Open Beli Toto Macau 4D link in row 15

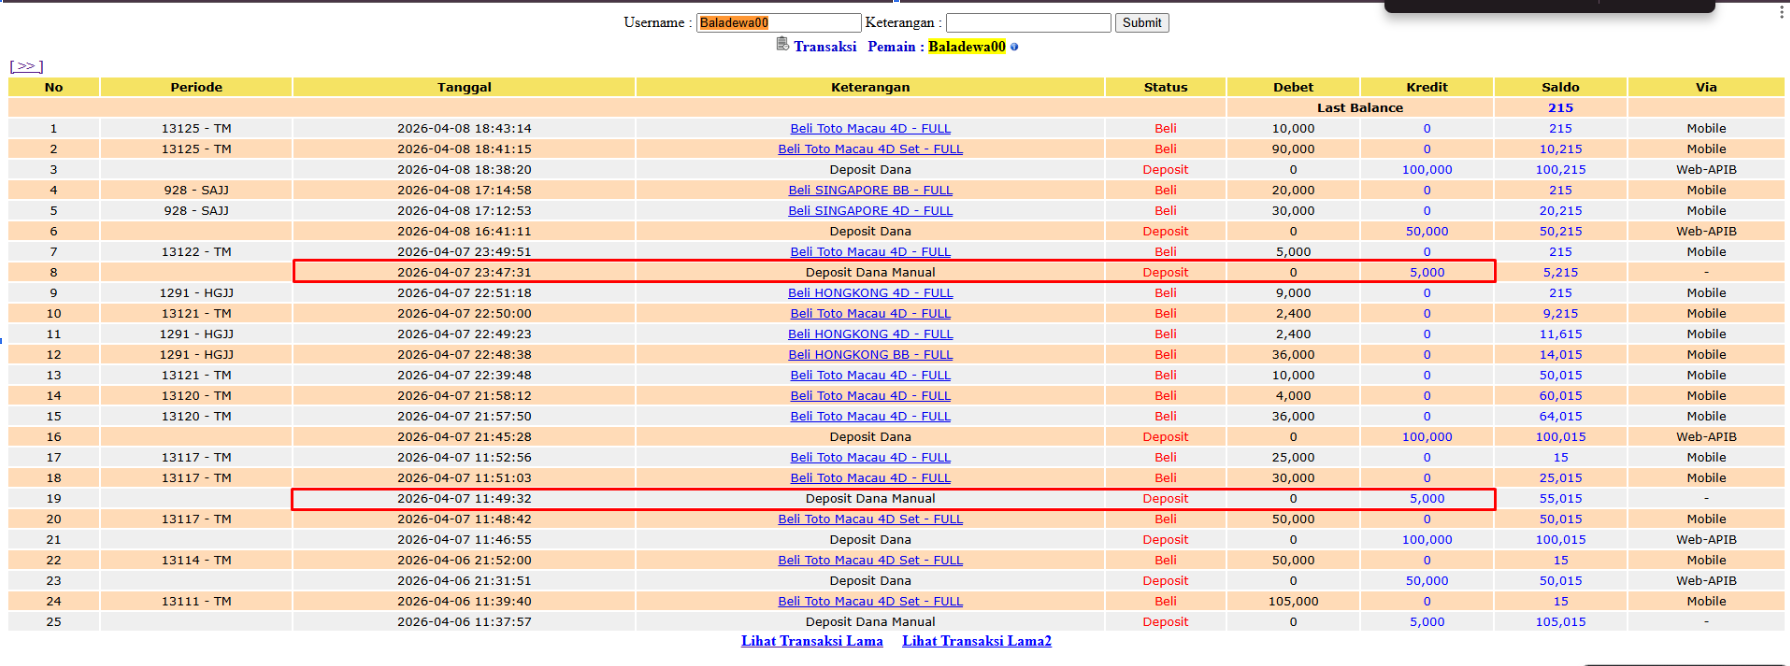click(870, 416)
